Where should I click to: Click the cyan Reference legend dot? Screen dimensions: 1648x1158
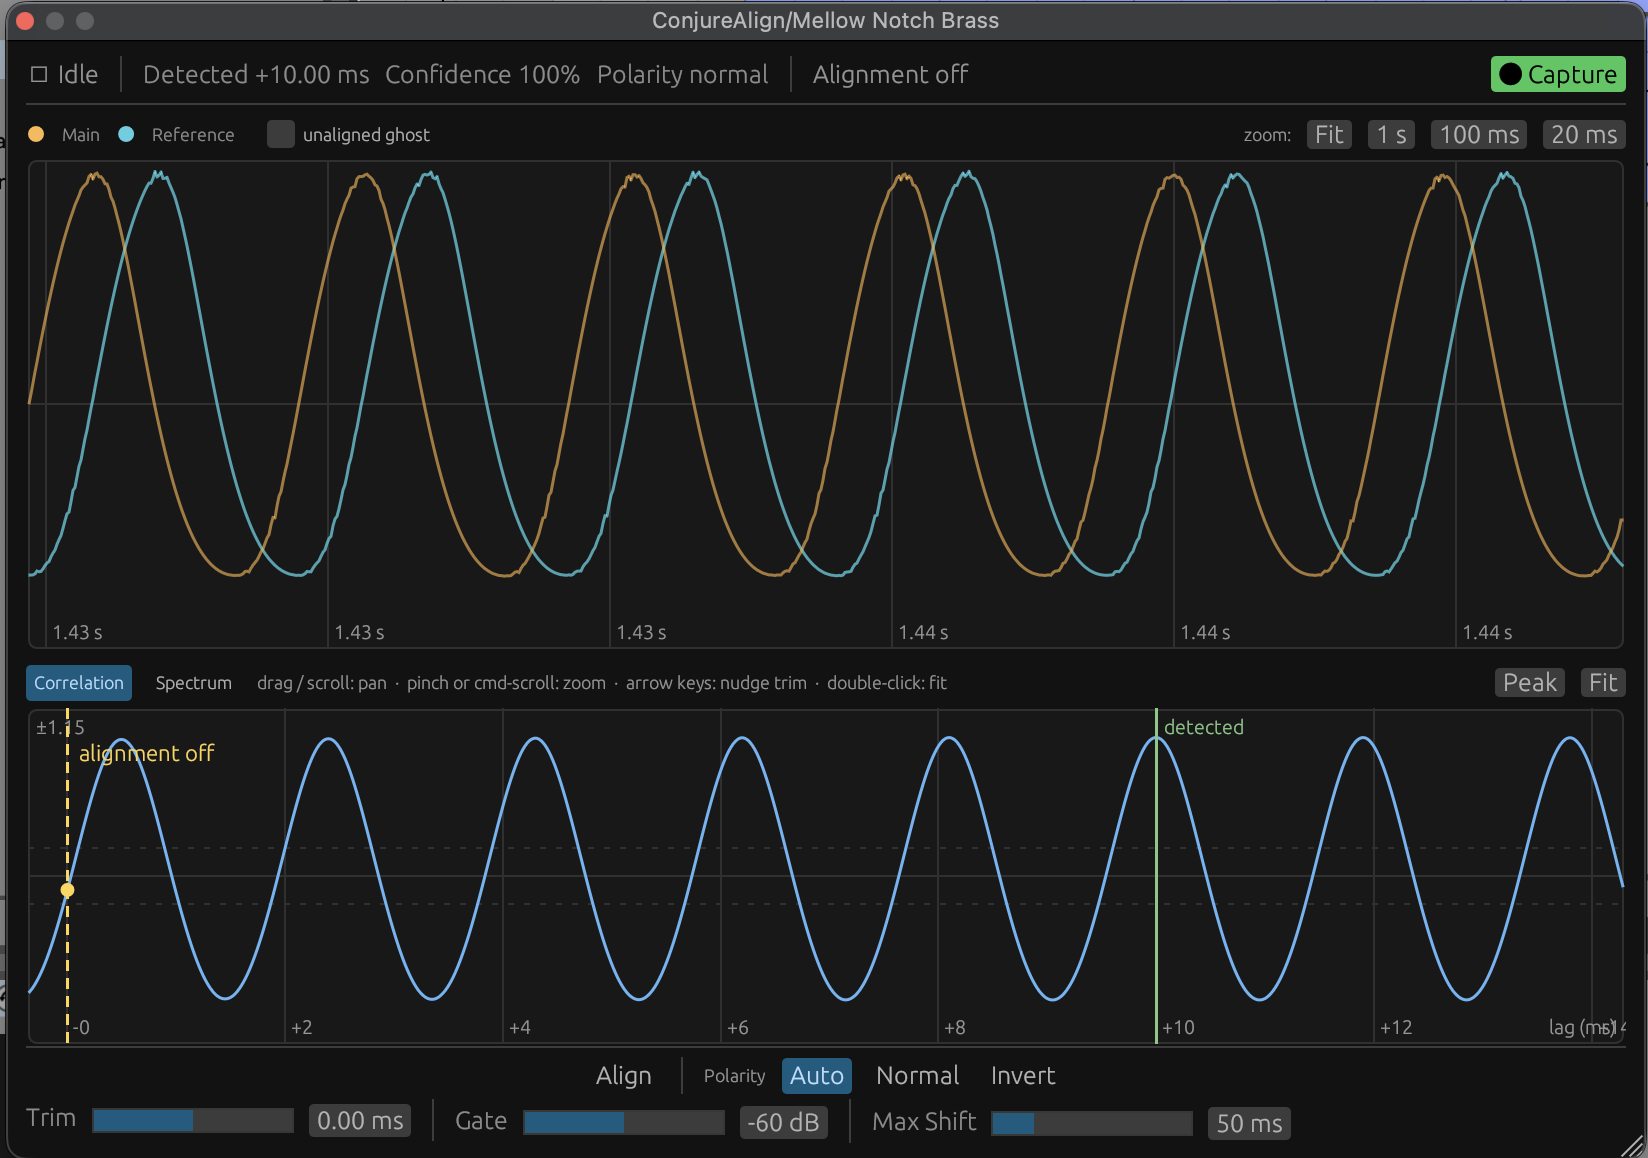coord(126,134)
